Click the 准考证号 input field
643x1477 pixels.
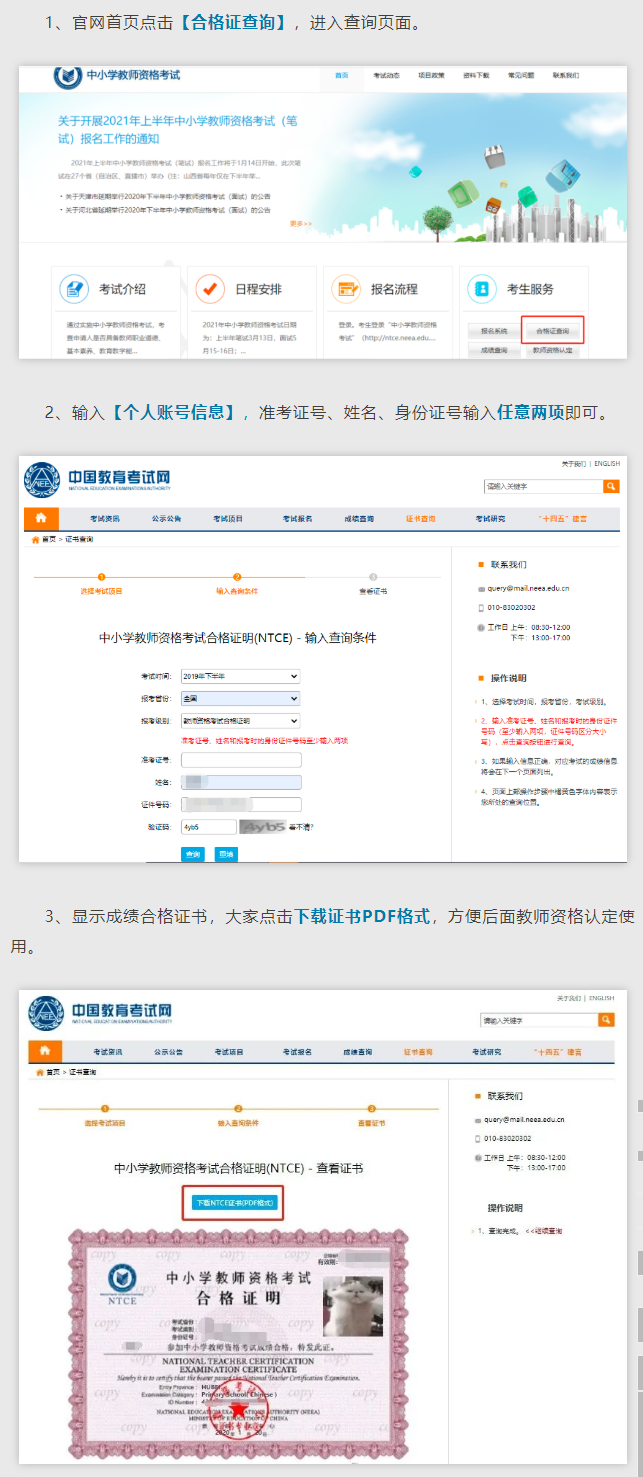pyautogui.click(x=241, y=760)
